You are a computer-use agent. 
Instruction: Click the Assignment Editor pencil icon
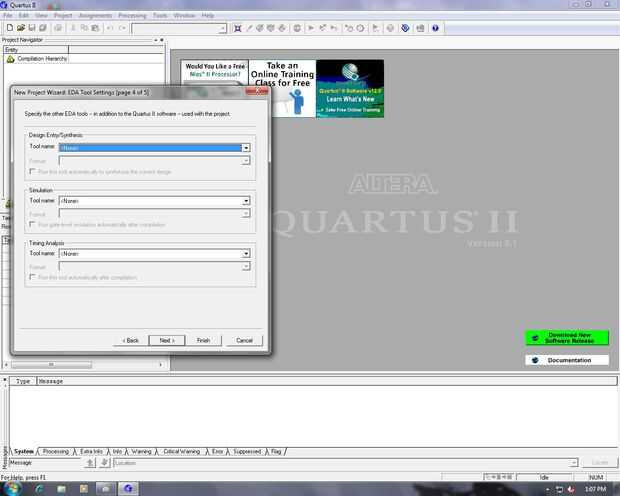click(249, 28)
